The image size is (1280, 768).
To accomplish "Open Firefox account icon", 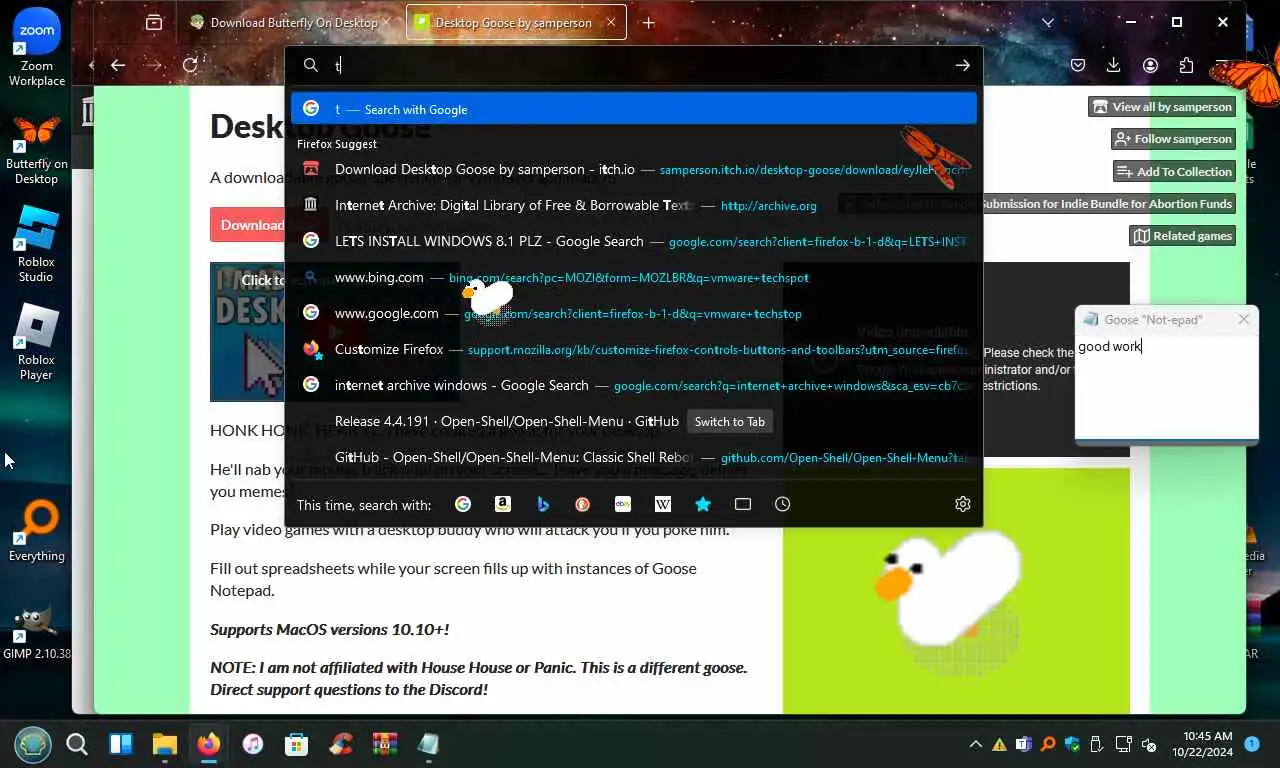I will tap(1150, 65).
